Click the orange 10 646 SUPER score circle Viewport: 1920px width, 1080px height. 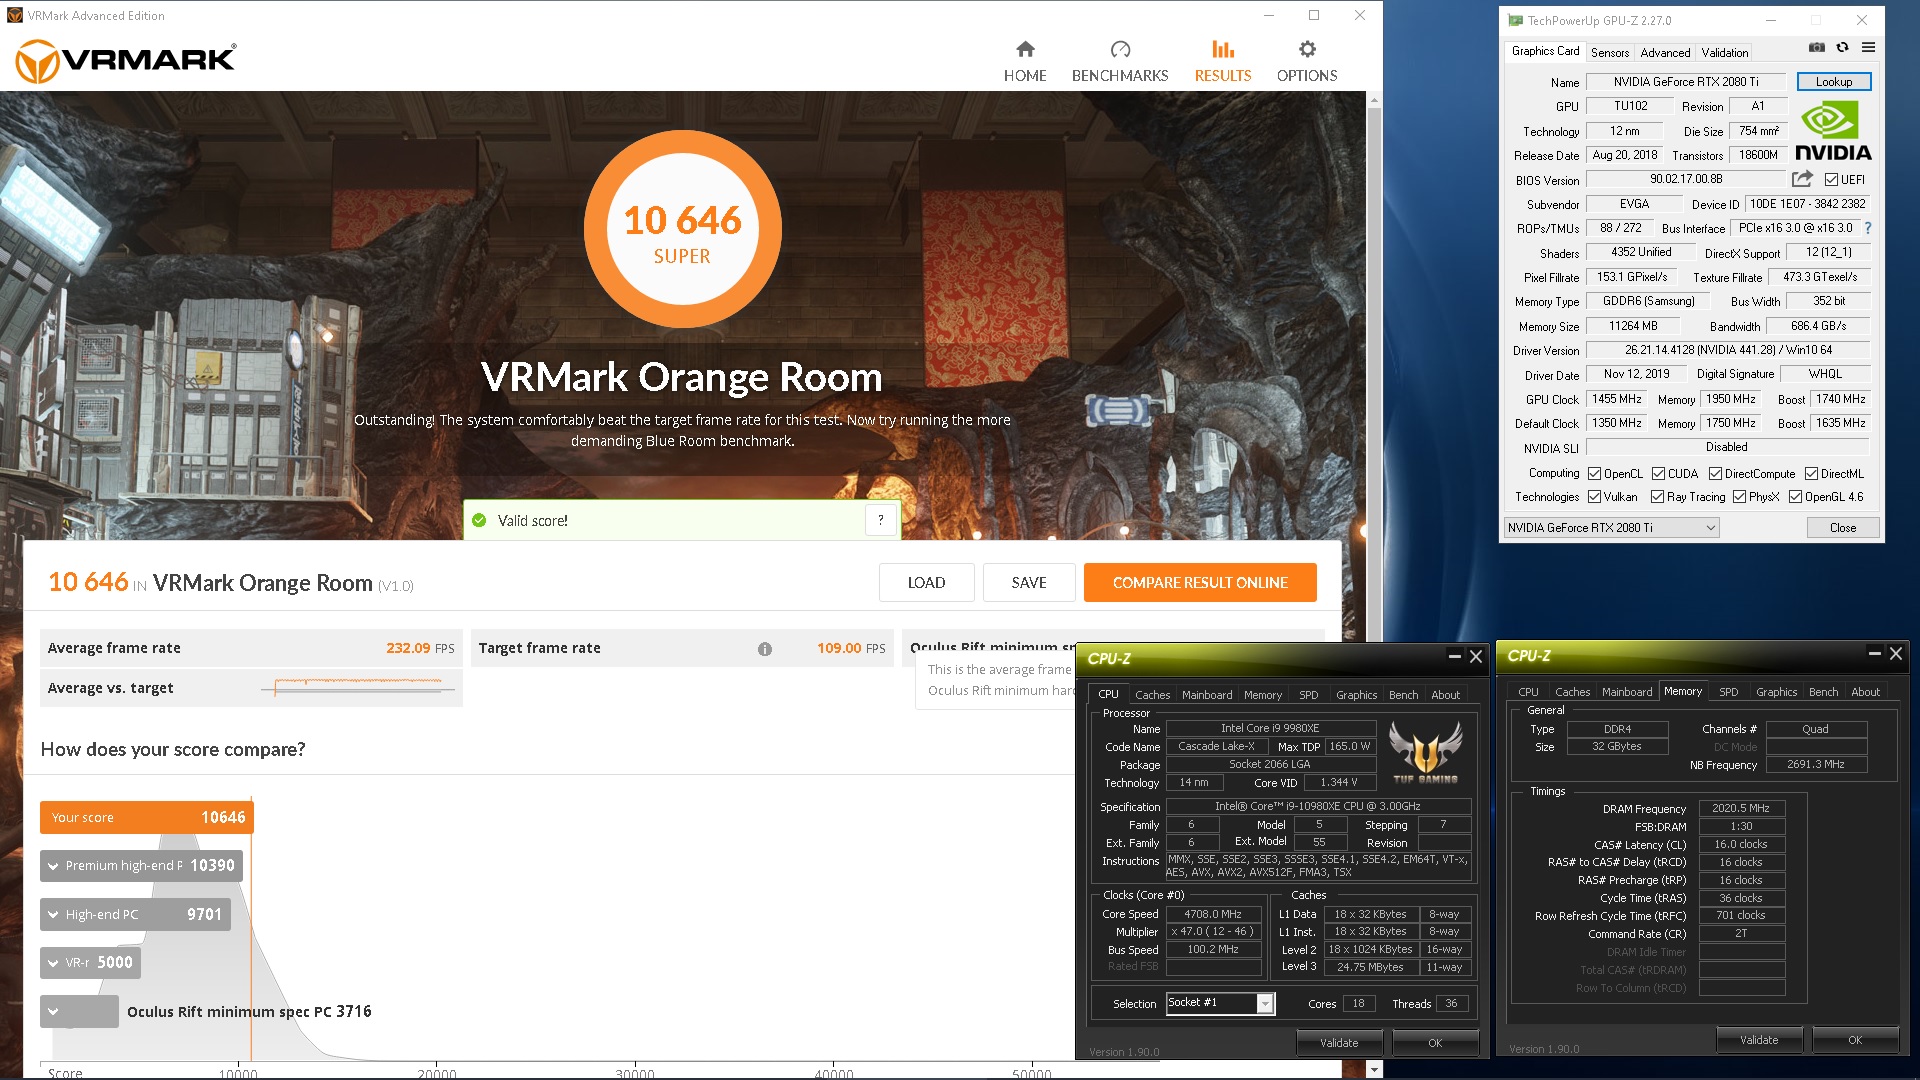pos(682,229)
